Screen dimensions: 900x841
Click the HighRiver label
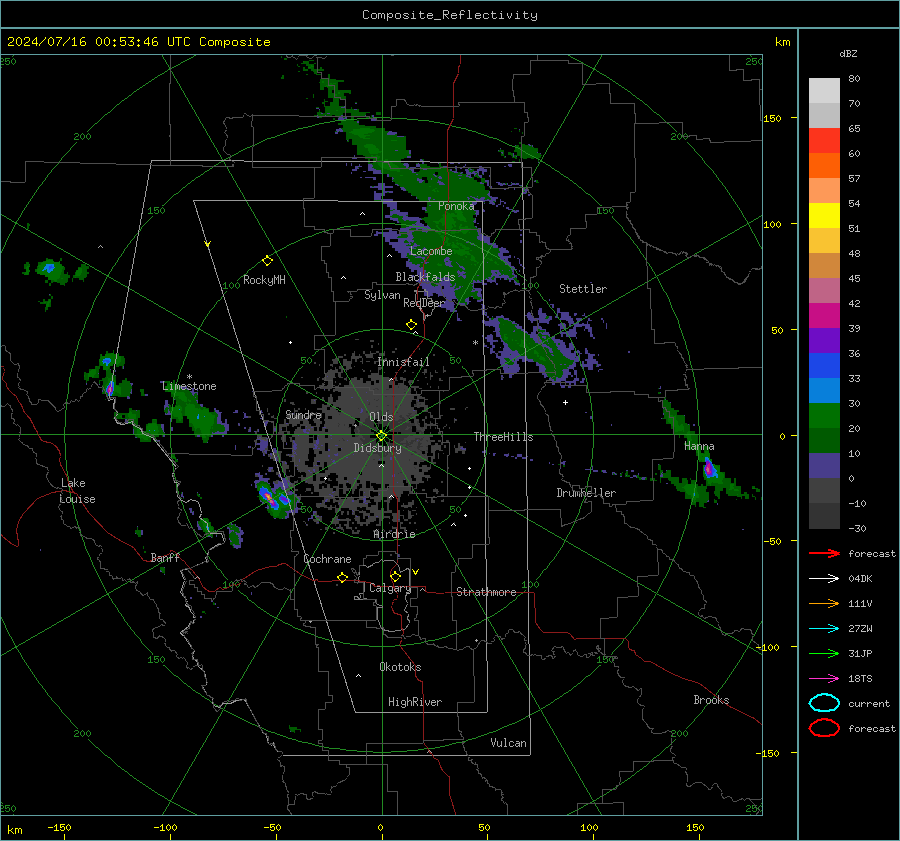click(x=415, y=702)
